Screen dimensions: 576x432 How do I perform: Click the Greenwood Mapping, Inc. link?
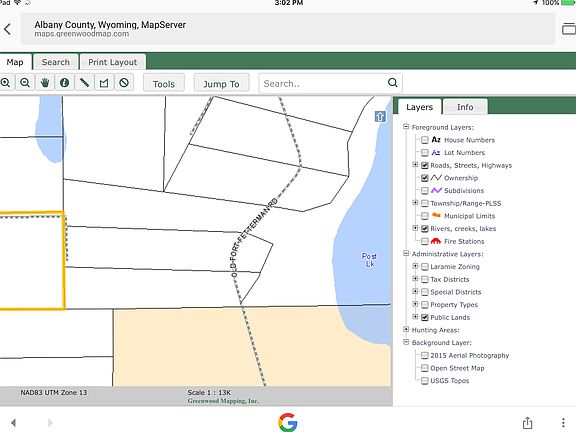click(x=223, y=401)
